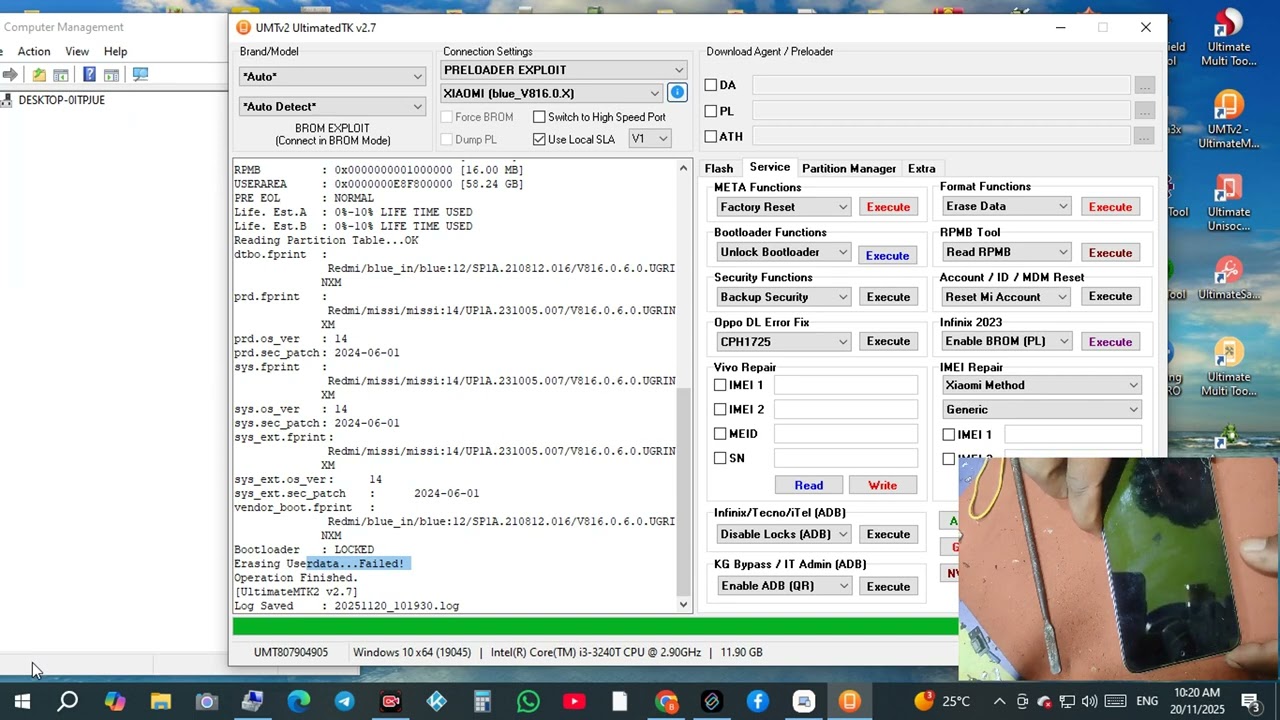Open Help menu in Computer Management

pos(116,51)
